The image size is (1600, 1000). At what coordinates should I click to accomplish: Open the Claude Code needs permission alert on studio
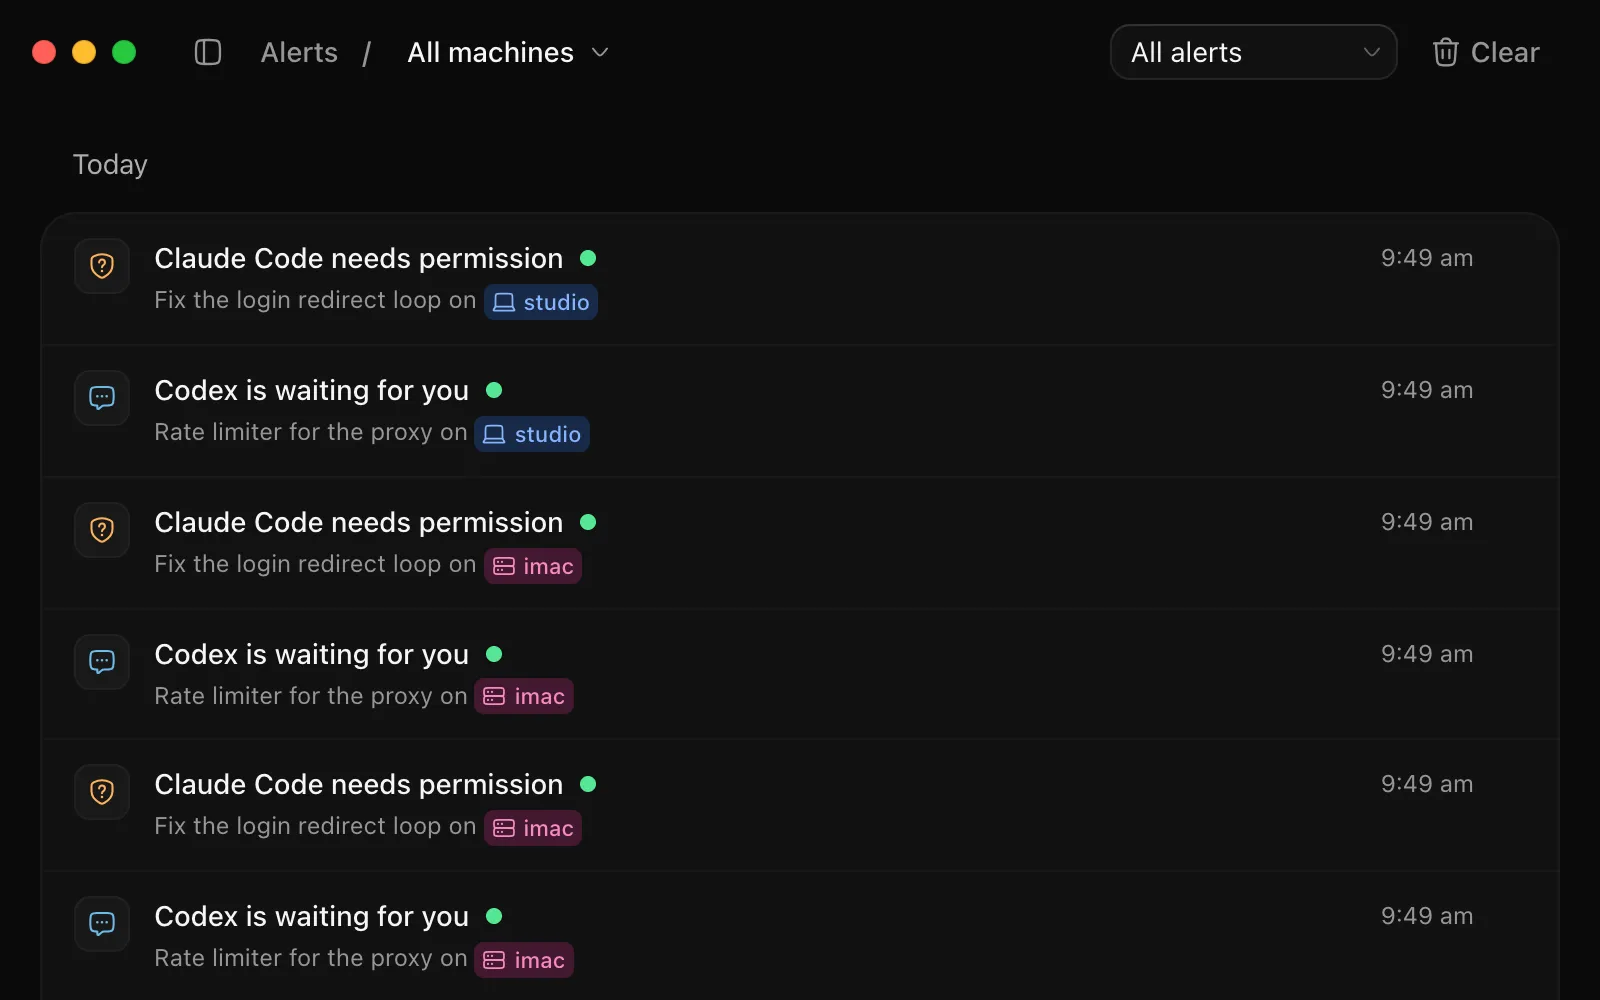tap(800, 279)
